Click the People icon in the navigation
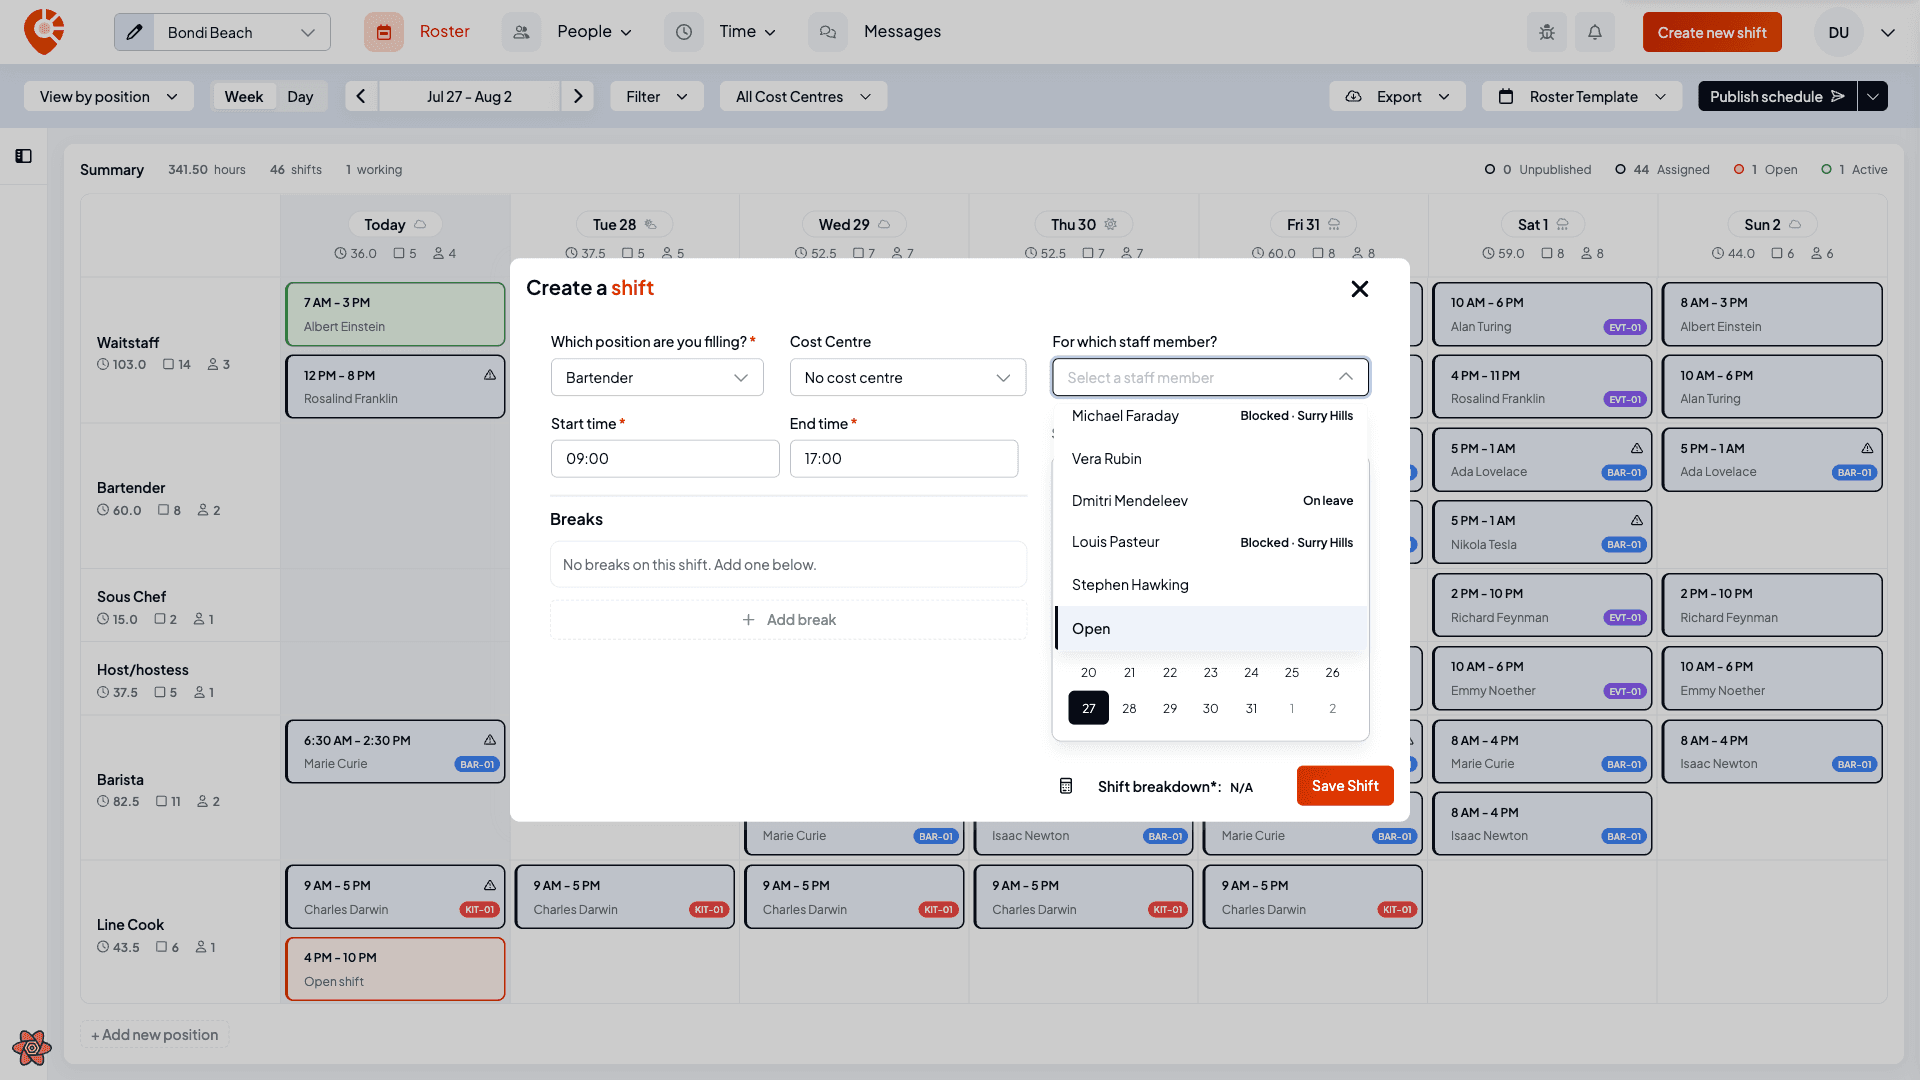The width and height of the screenshot is (1920, 1080). [521, 32]
